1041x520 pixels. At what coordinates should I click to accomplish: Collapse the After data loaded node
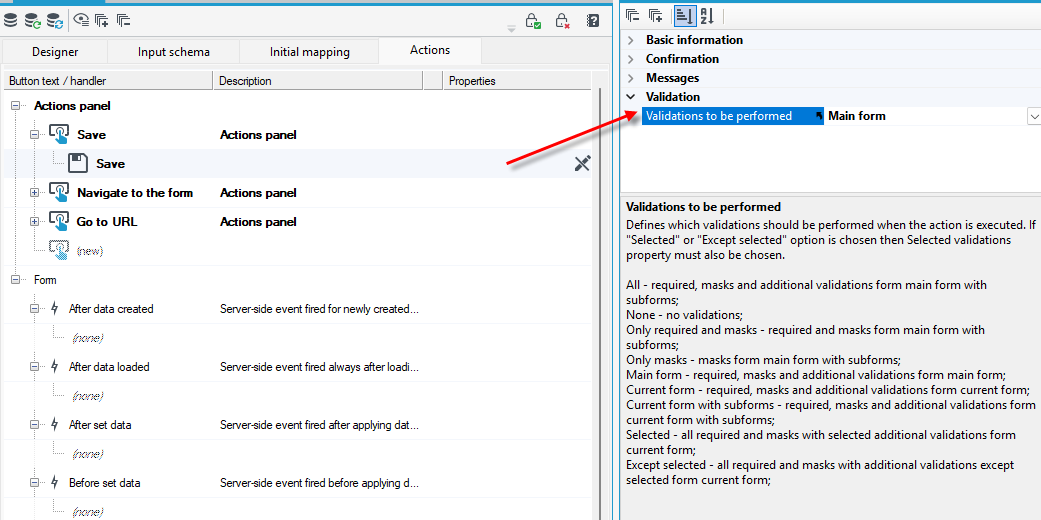pos(35,367)
